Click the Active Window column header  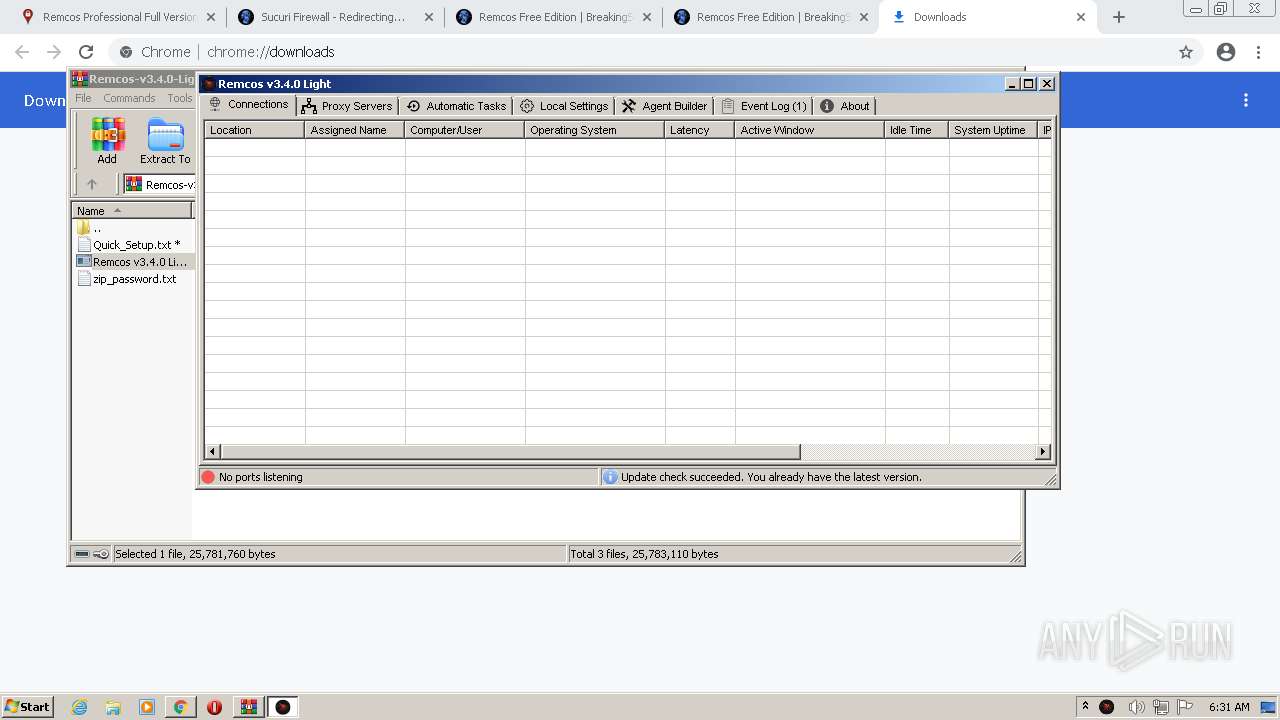tap(810, 130)
